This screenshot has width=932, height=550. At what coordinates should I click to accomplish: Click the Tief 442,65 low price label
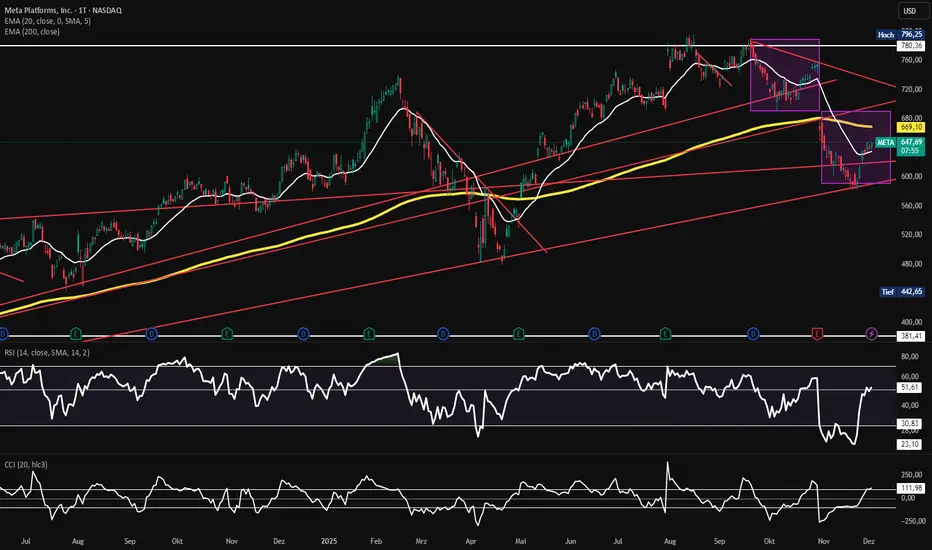pos(902,291)
